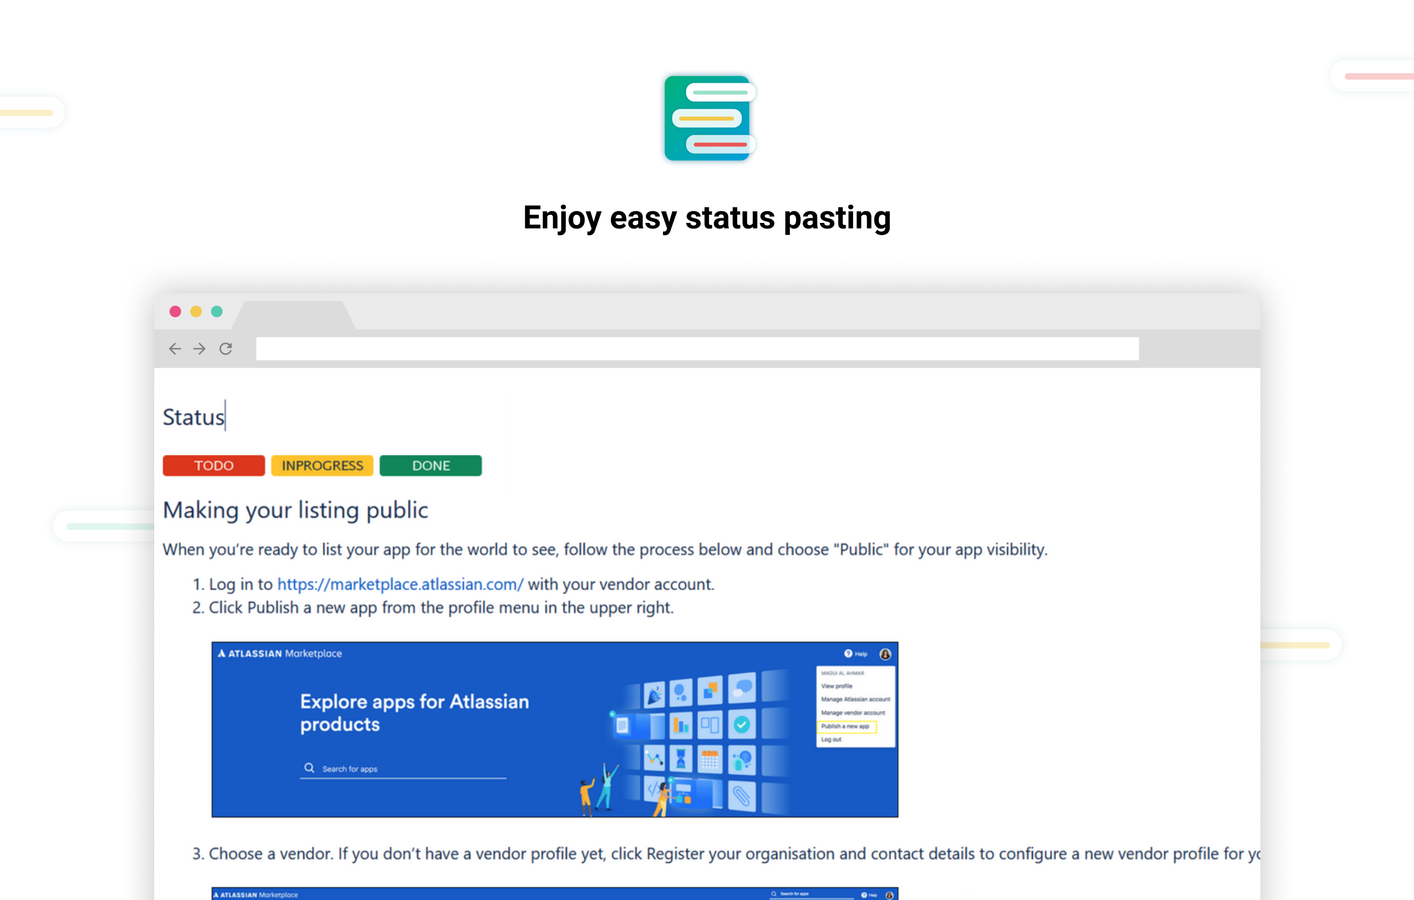Viewport: 1414px width, 900px height.
Task: Click the hourglass tile in the illustration
Action: [x=681, y=759]
